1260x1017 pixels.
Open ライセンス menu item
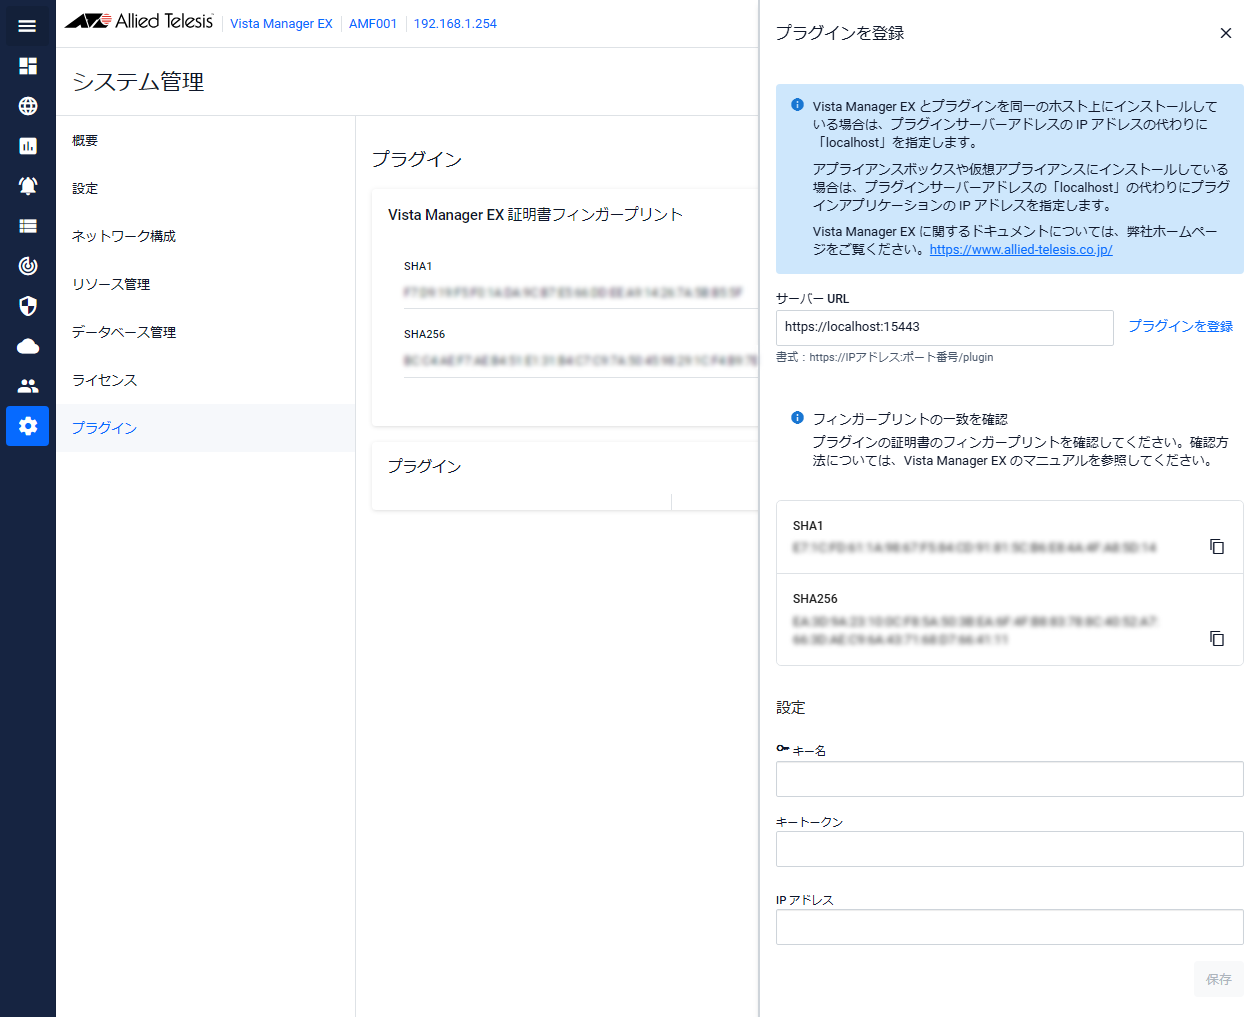(205, 381)
